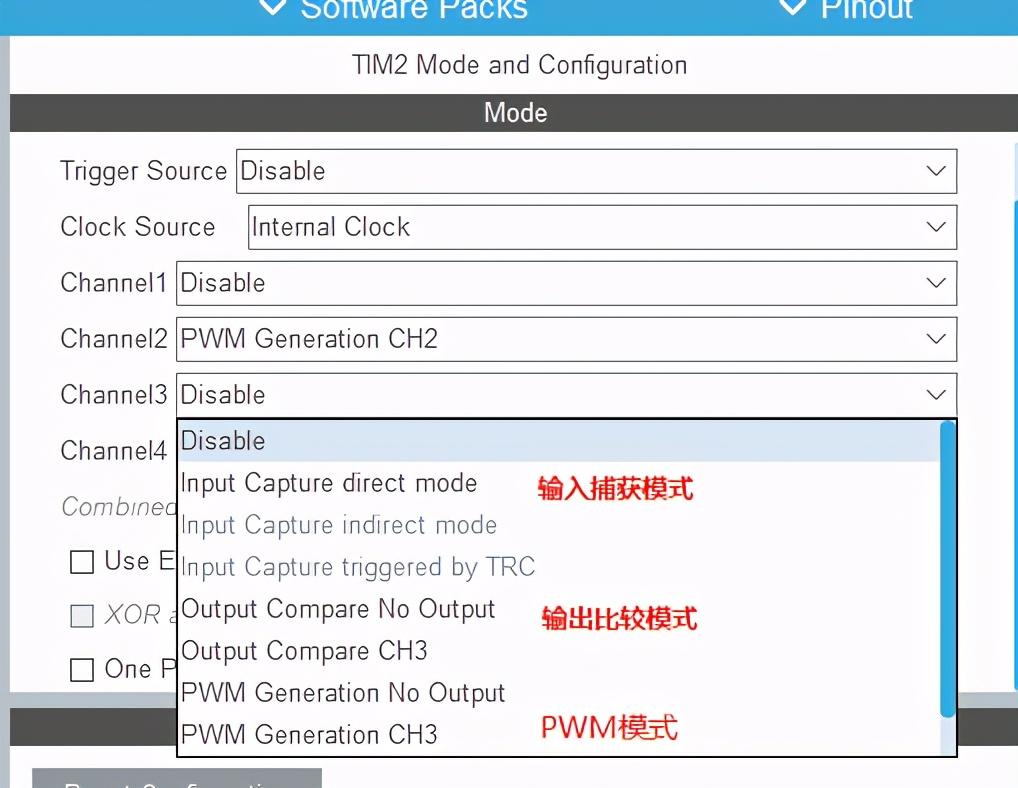Enable the "Use E..." checkbox
Viewport: 1018px width, 788px height.
(81, 562)
